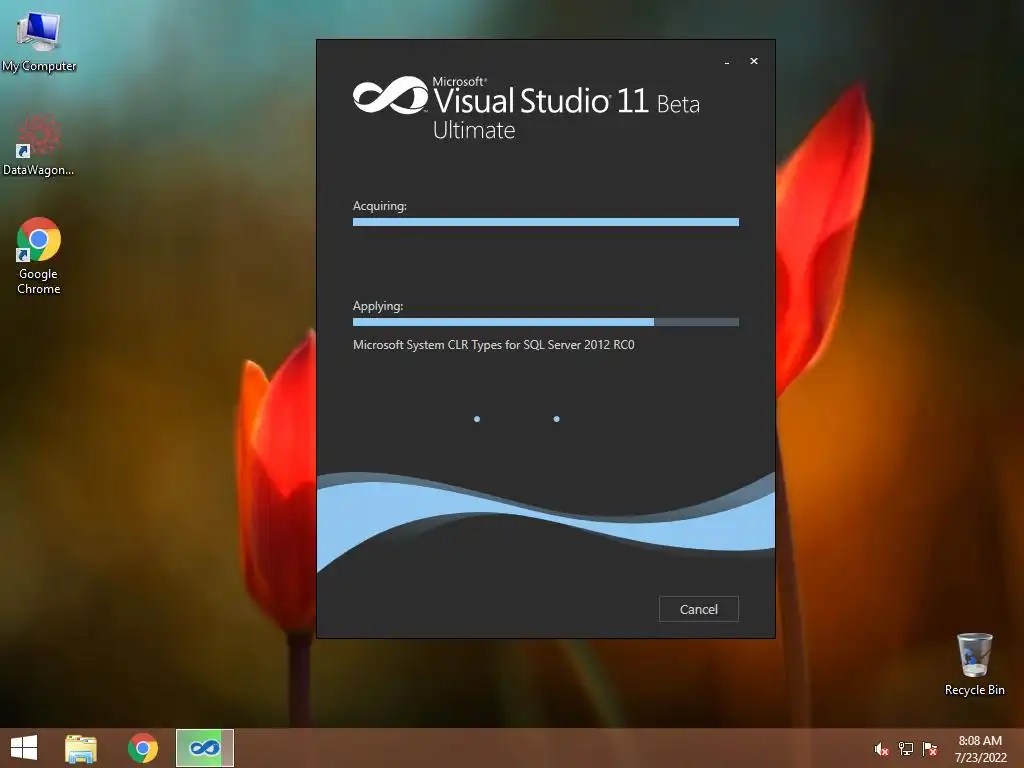Select My Computer desktop icon
Image resolution: width=1024 pixels, height=768 pixels.
click(x=39, y=41)
